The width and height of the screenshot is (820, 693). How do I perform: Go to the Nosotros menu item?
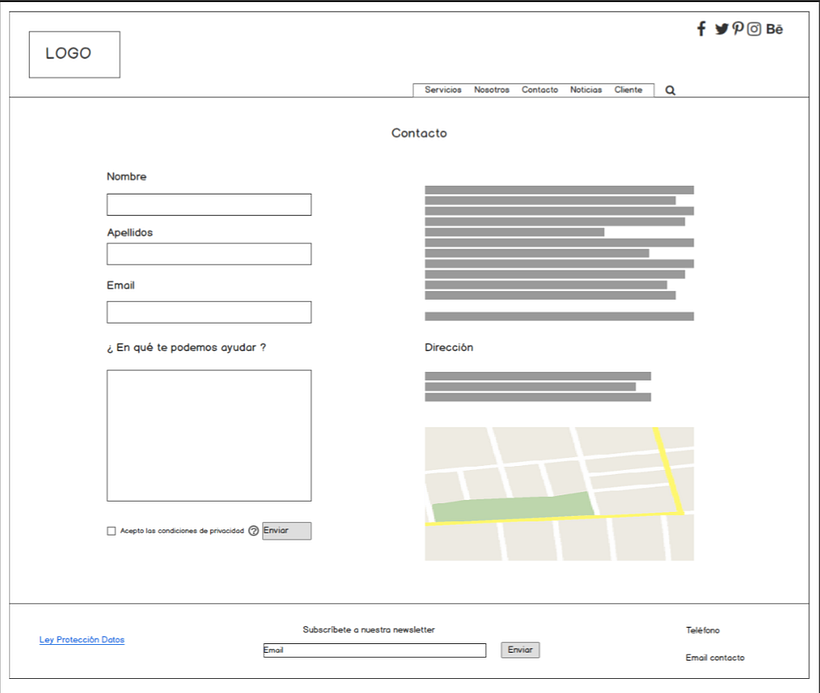491,90
